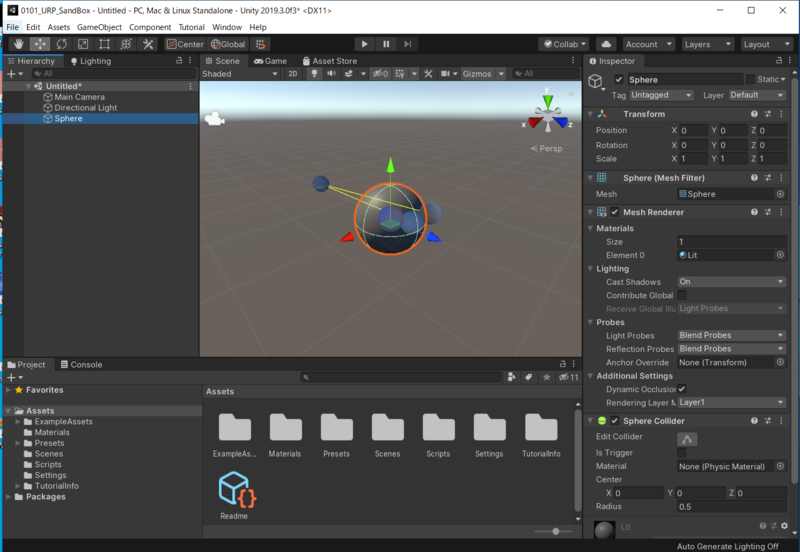The width and height of the screenshot is (800, 552).
Task: Collapse the Transform component foldout
Action: tap(590, 114)
